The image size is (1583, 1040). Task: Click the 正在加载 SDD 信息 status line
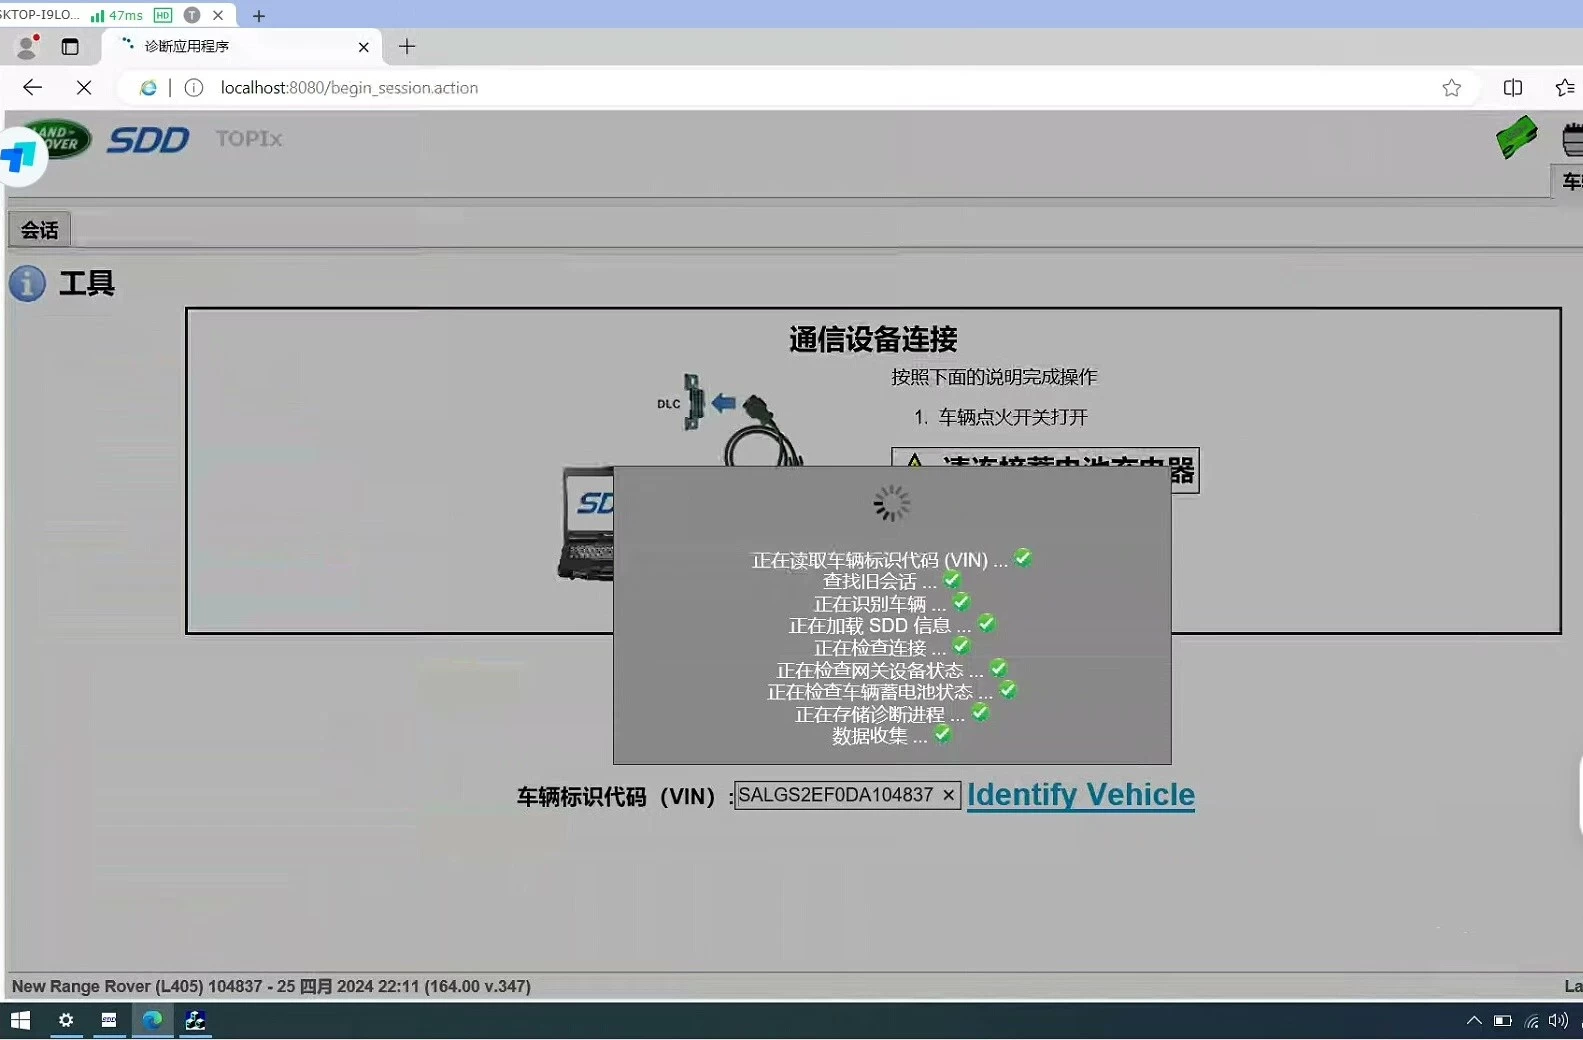coord(879,626)
